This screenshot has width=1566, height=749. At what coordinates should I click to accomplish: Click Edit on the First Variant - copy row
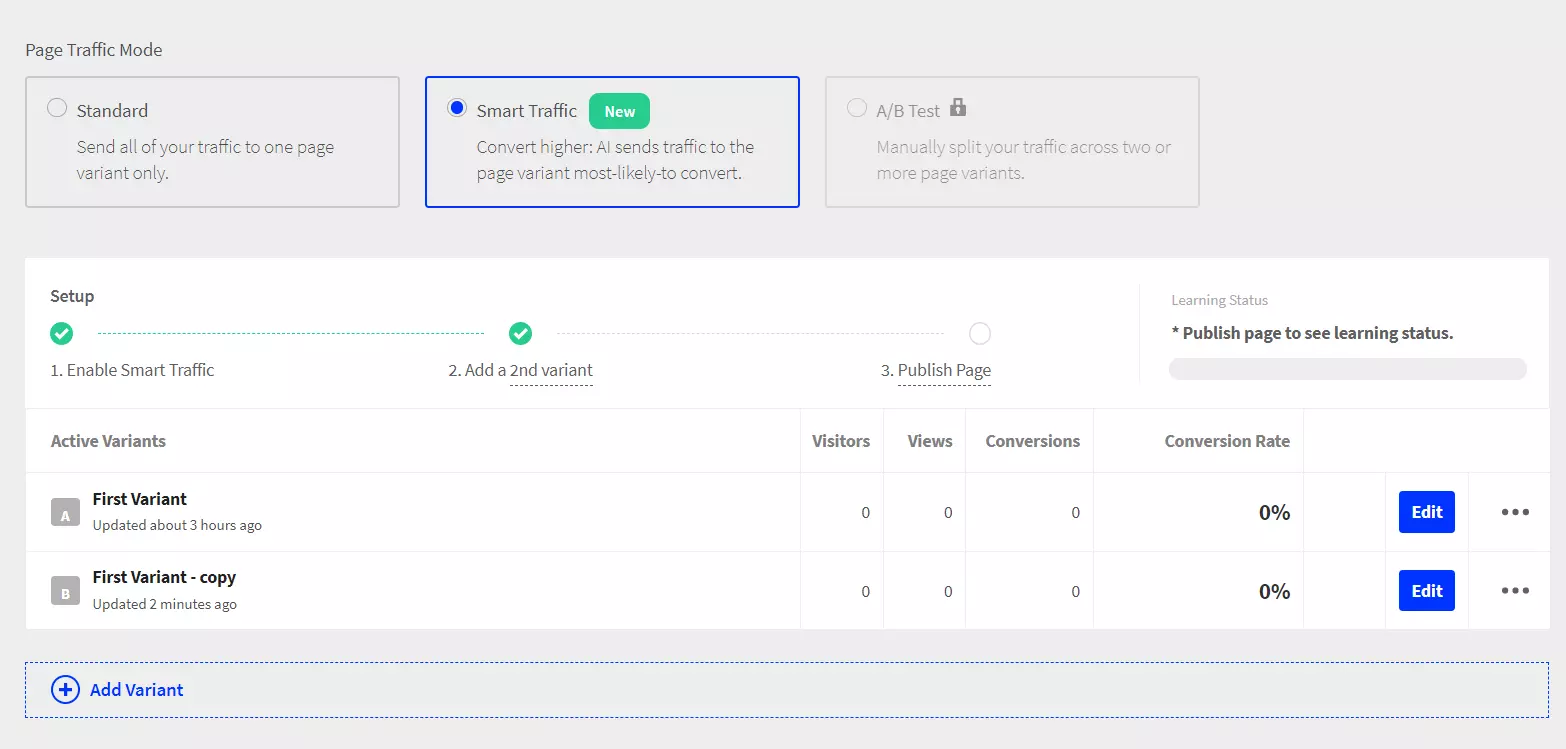[1426, 590]
